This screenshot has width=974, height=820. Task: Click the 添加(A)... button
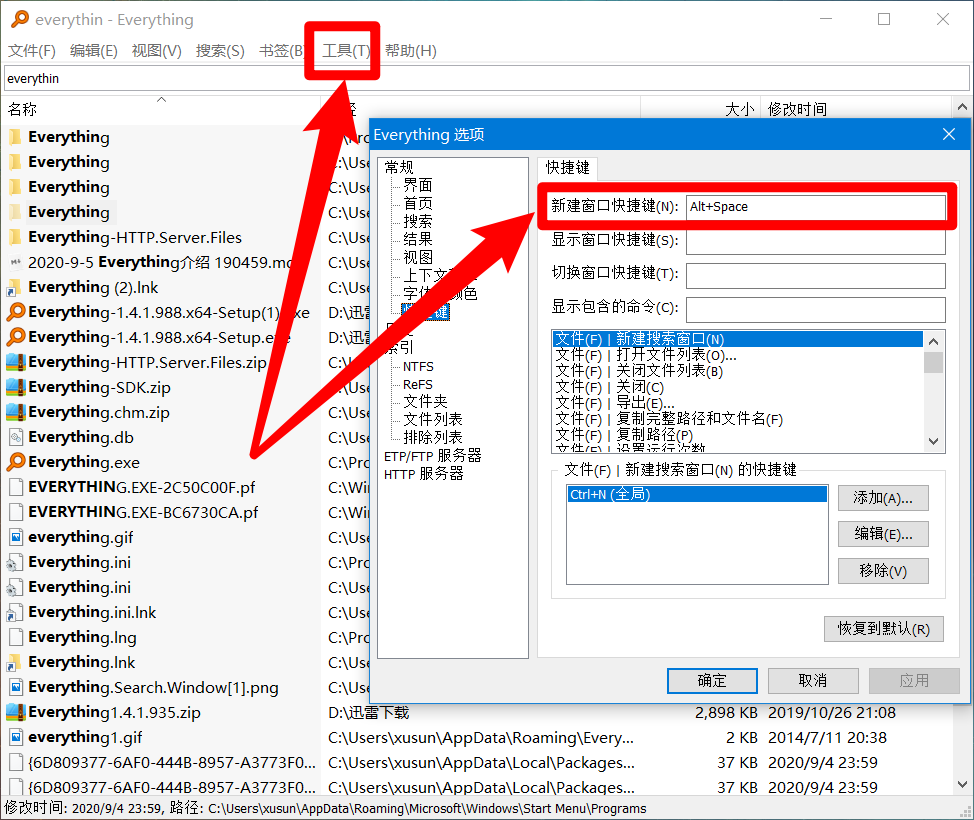click(883, 498)
